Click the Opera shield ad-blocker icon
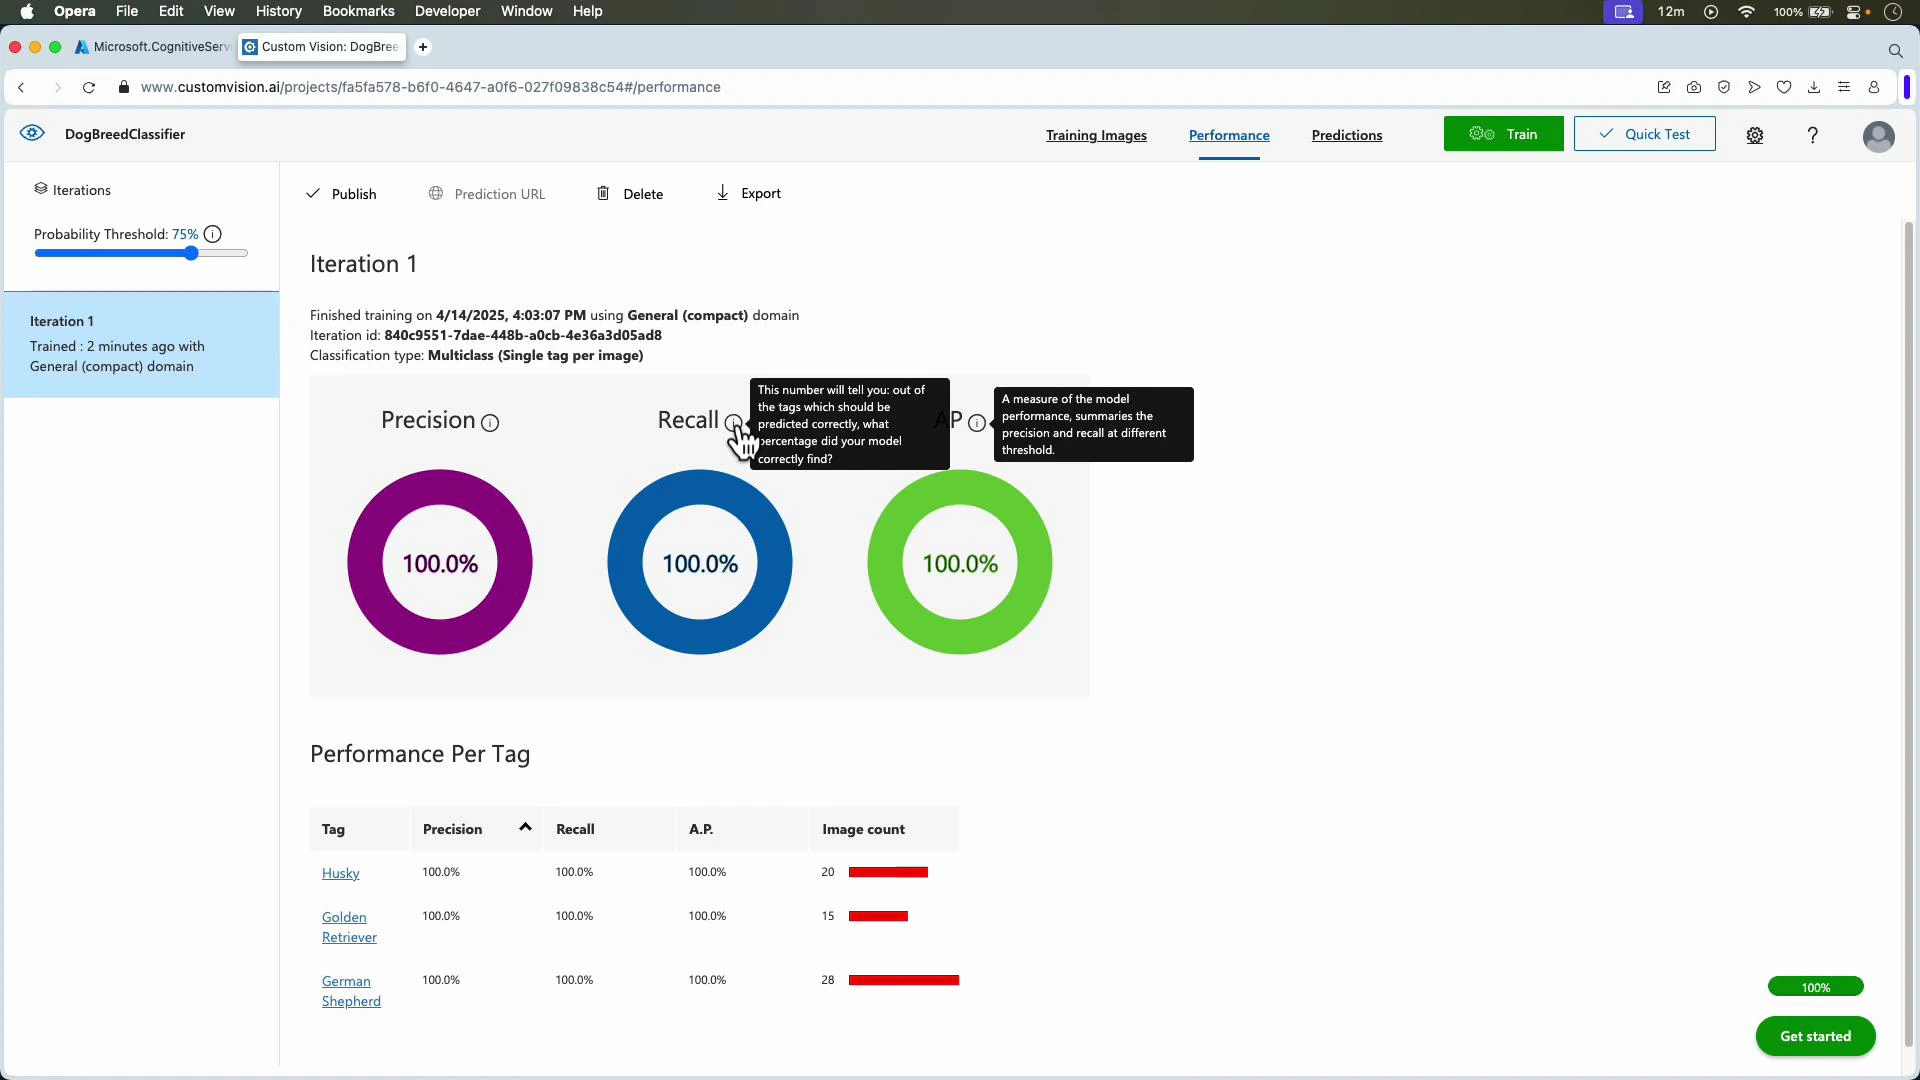1920x1080 pixels. (1724, 87)
